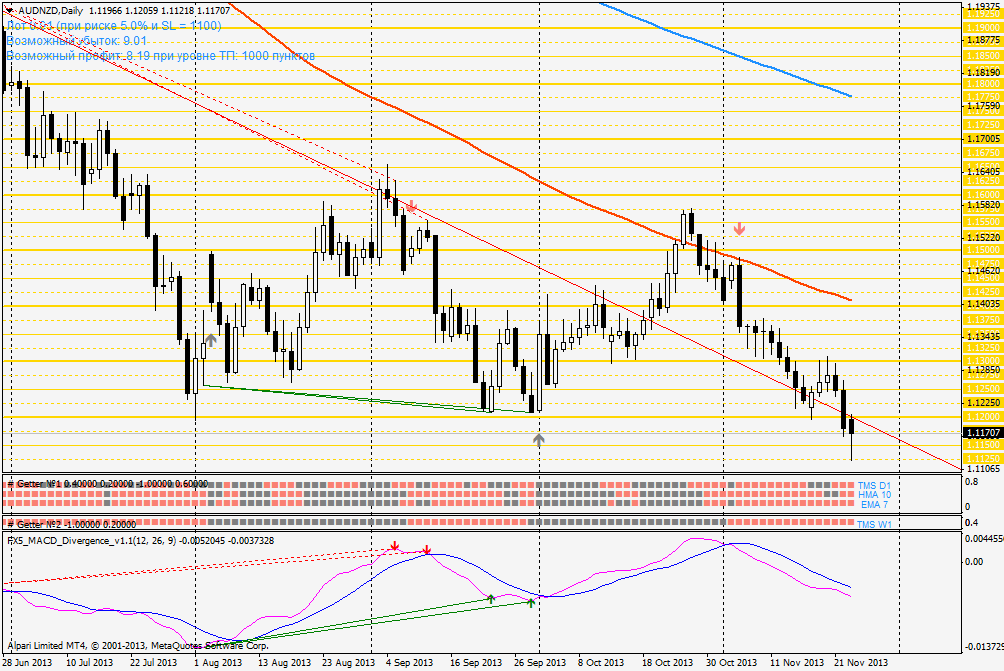Click the 21 Nov 2013 date label

click(x=861, y=663)
